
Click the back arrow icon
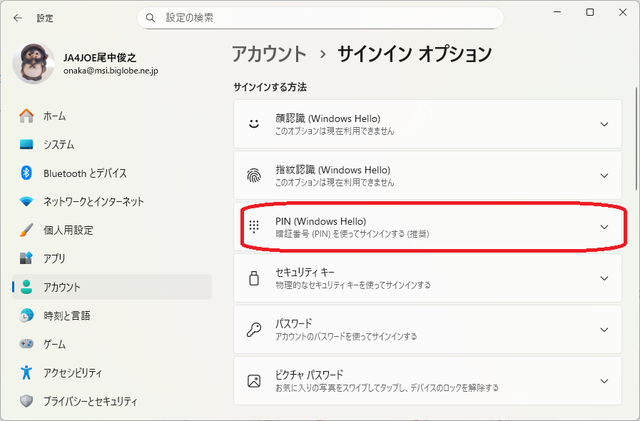click(18, 18)
